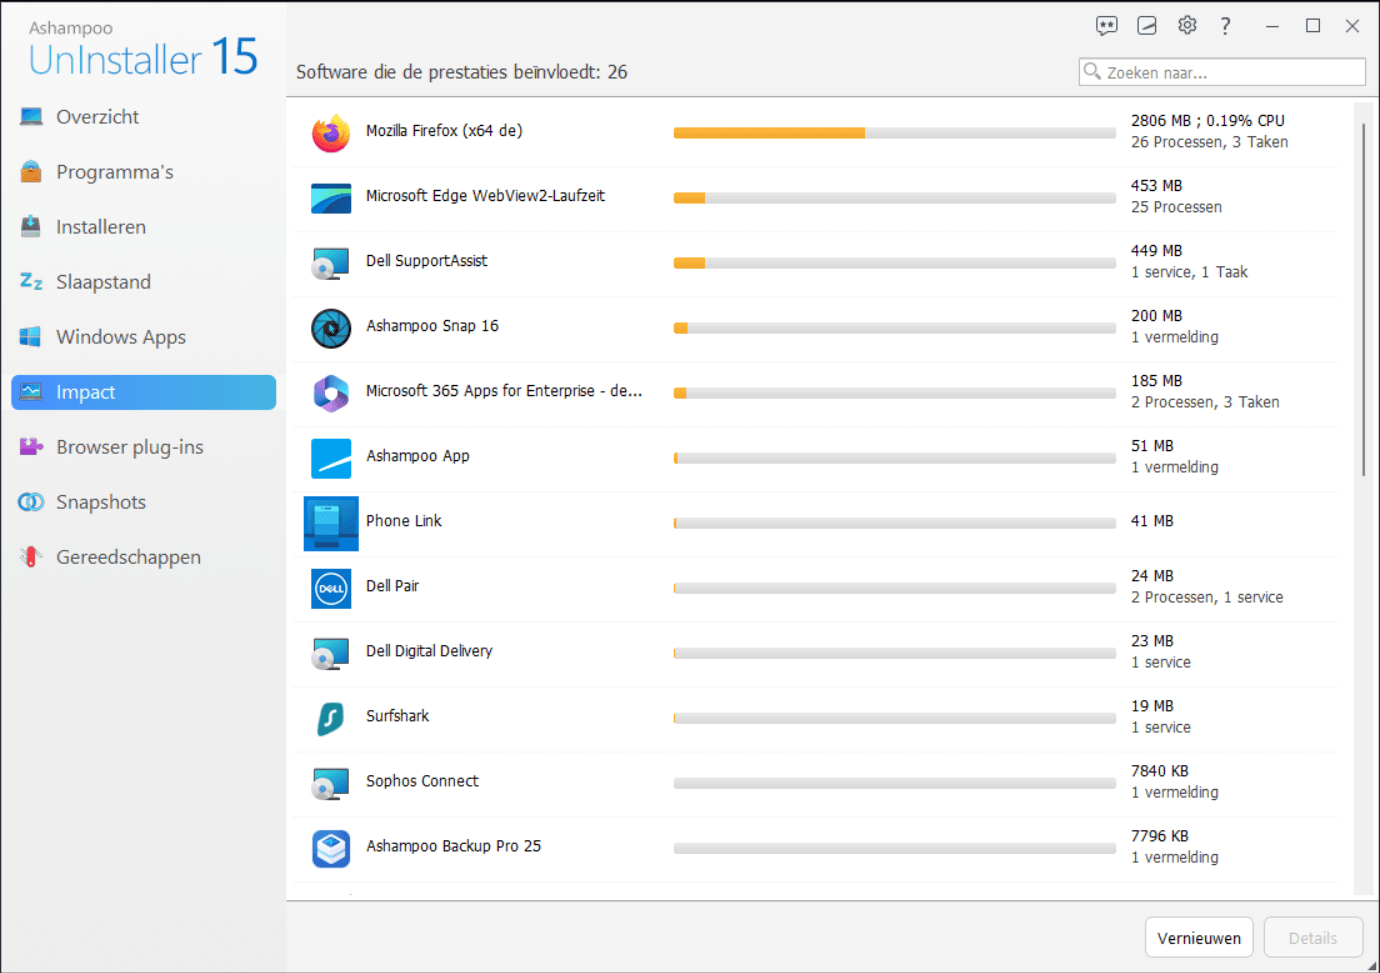The width and height of the screenshot is (1380, 973).
Task: Click the Ashampoo Snap 16 icon
Action: 331,328
